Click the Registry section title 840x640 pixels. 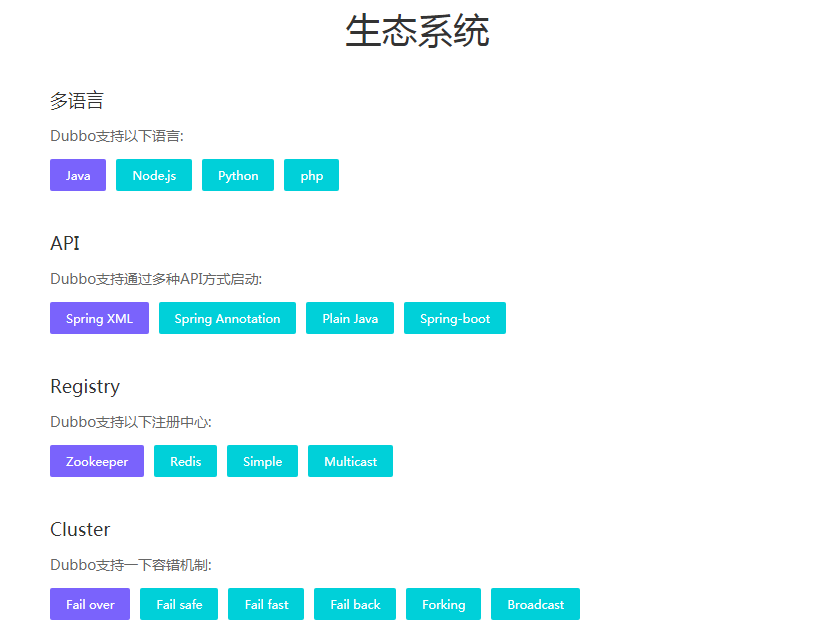(85, 386)
